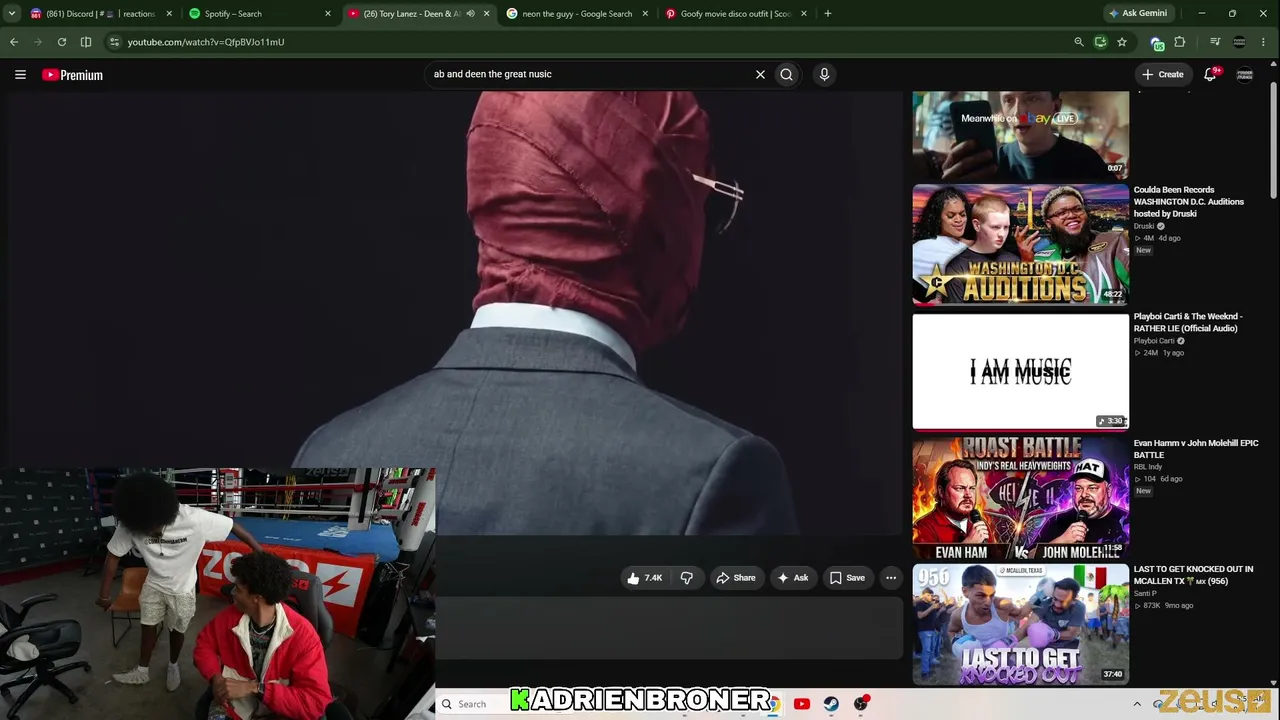Go to the YouTube Premium home logo
This screenshot has width=1280, height=720.
72,75
